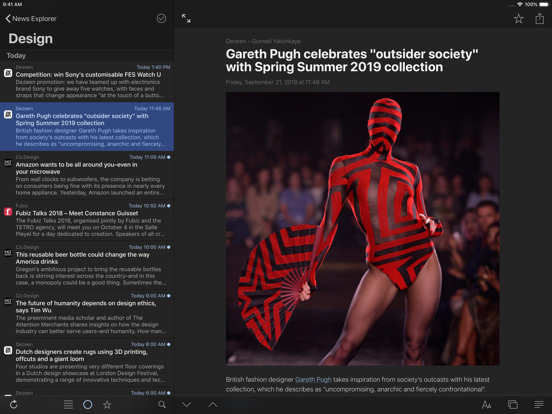The height and width of the screenshot is (414, 552).
Task: Open Amazon microwave article in list
Action: click(87, 175)
